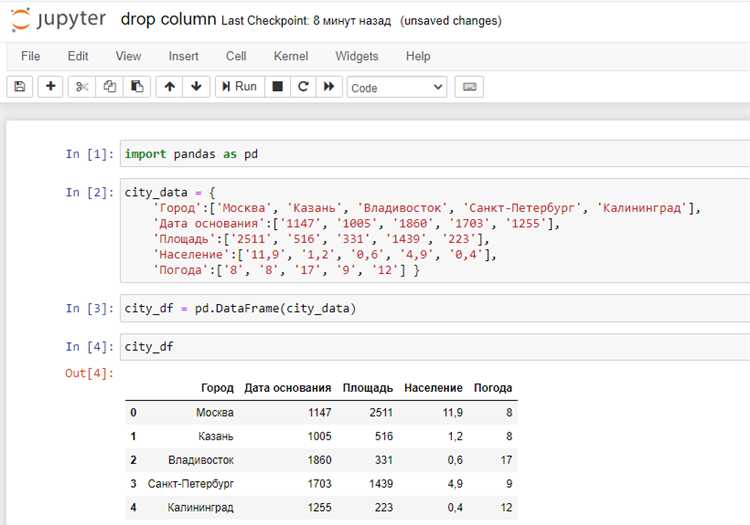Click the 4,9 population cell
The height and width of the screenshot is (525, 750).
click(455, 484)
